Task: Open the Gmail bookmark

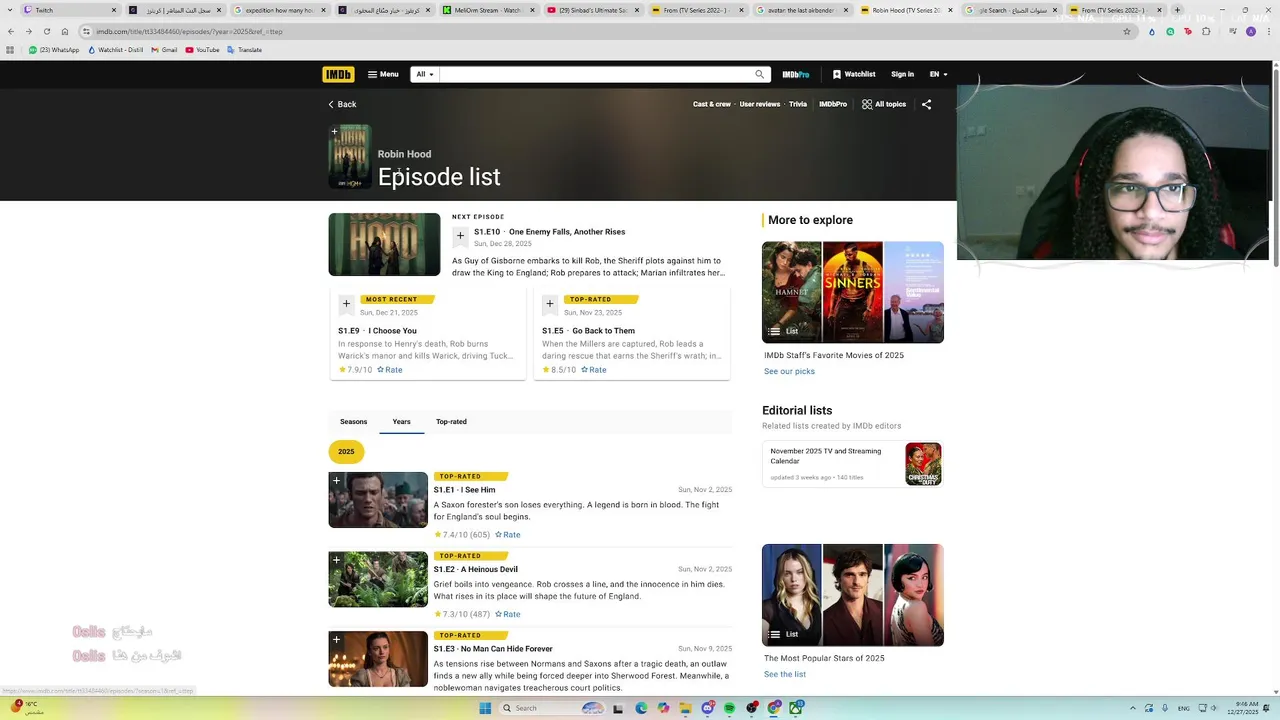Action: pos(164,50)
